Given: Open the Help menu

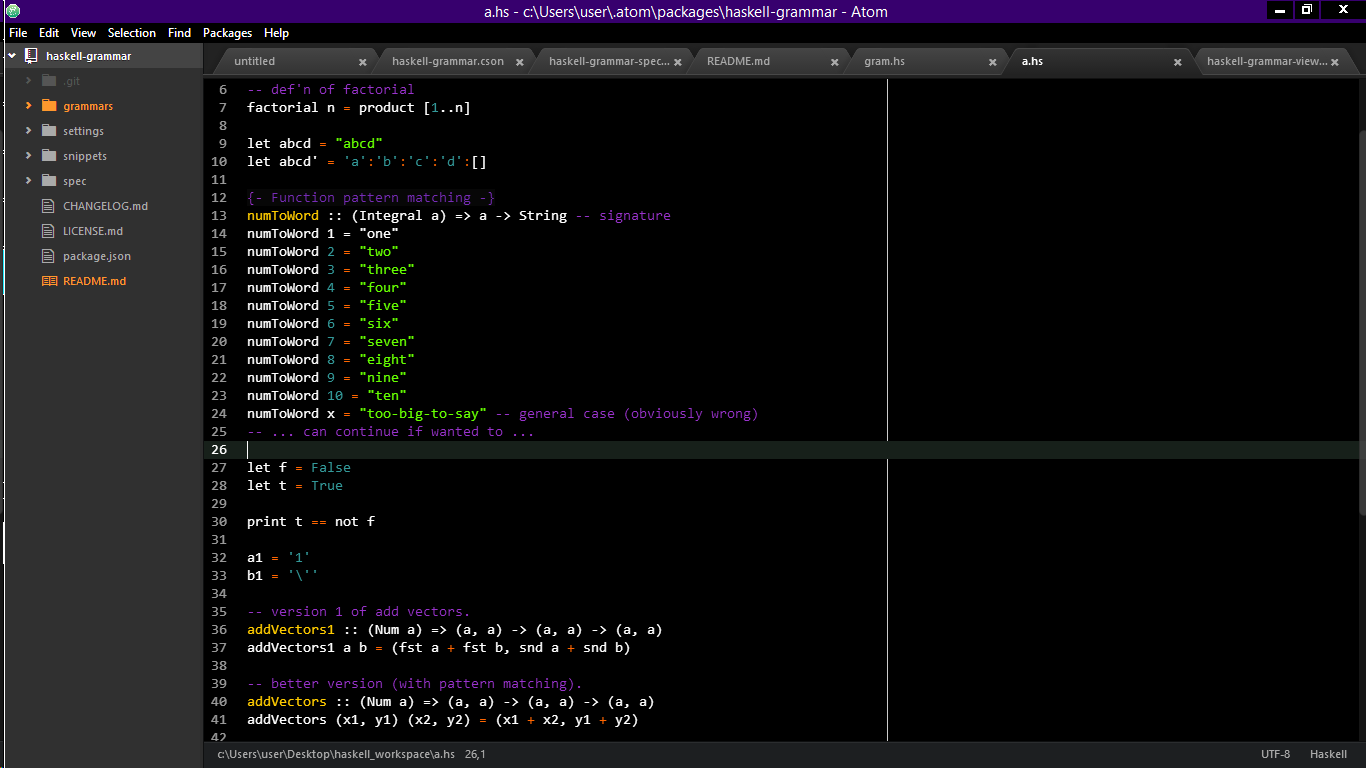Looking at the screenshot, I should click(277, 33).
